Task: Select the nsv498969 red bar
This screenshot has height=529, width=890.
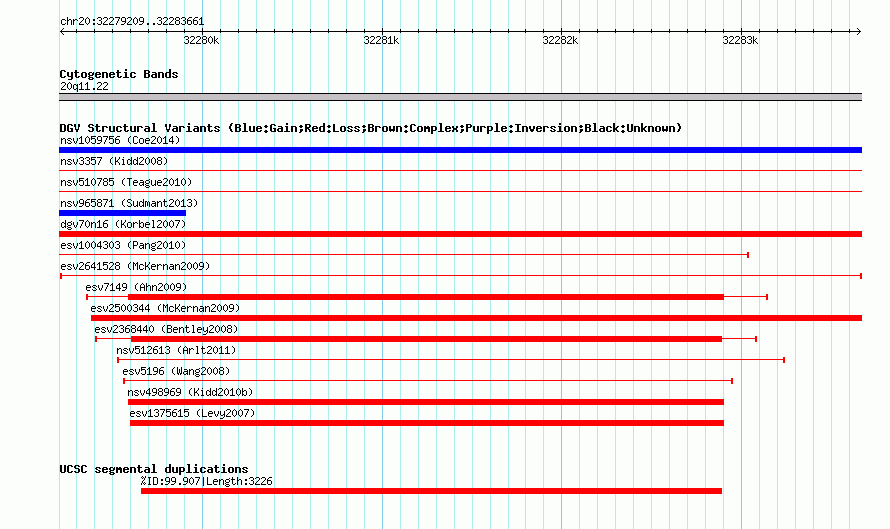Action: [x=426, y=402]
